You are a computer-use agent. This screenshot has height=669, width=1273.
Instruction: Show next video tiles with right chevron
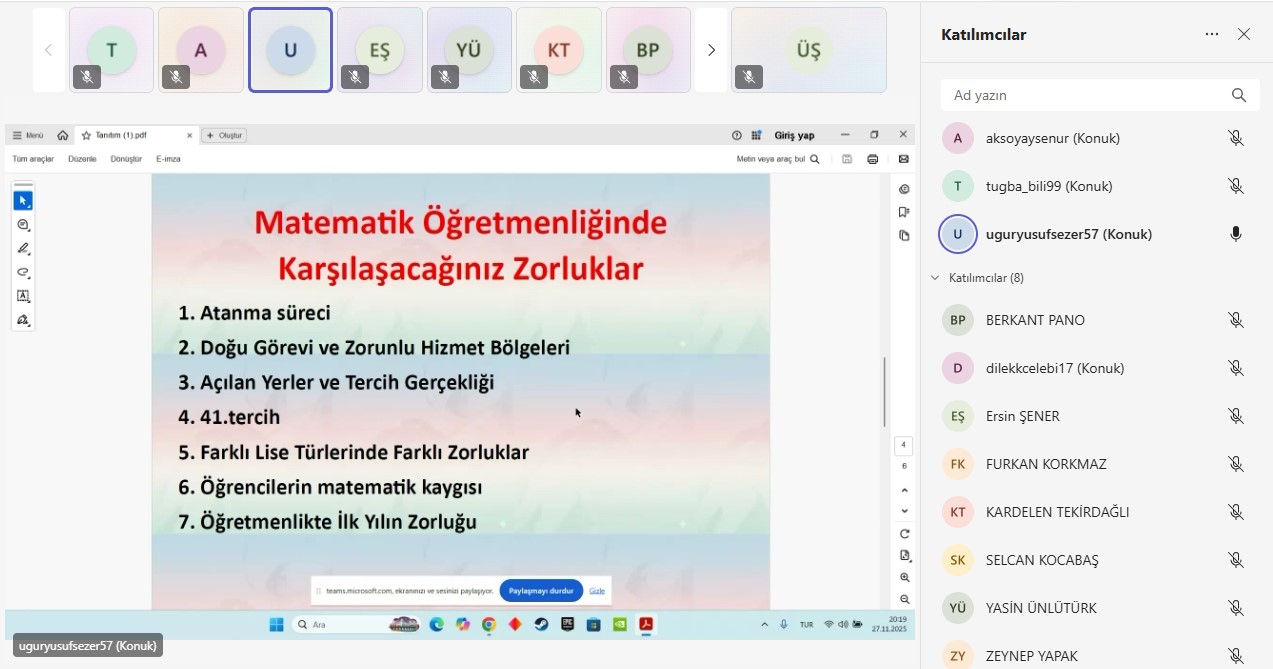(x=711, y=50)
